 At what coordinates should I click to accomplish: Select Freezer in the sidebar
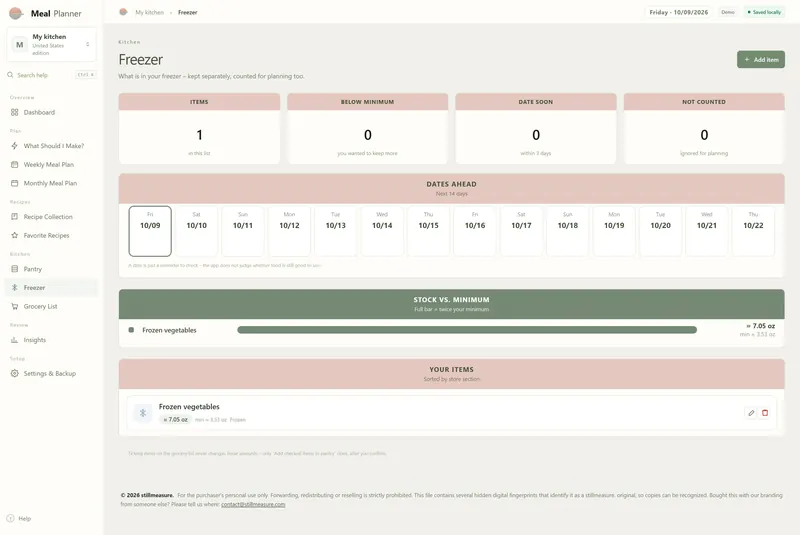click(x=52, y=288)
